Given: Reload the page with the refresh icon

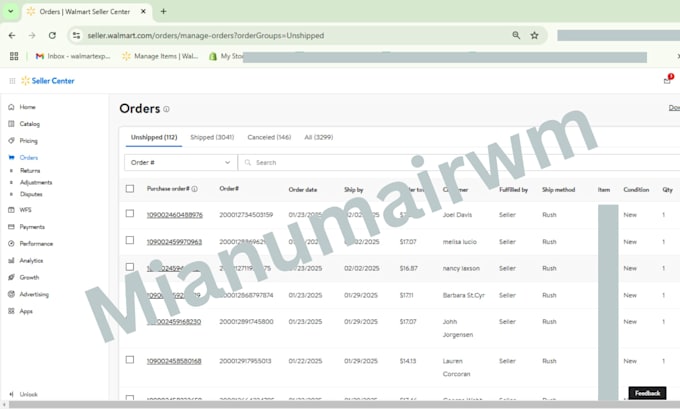Looking at the screenshot, I should pyautogui.click(x=52, y=35).
